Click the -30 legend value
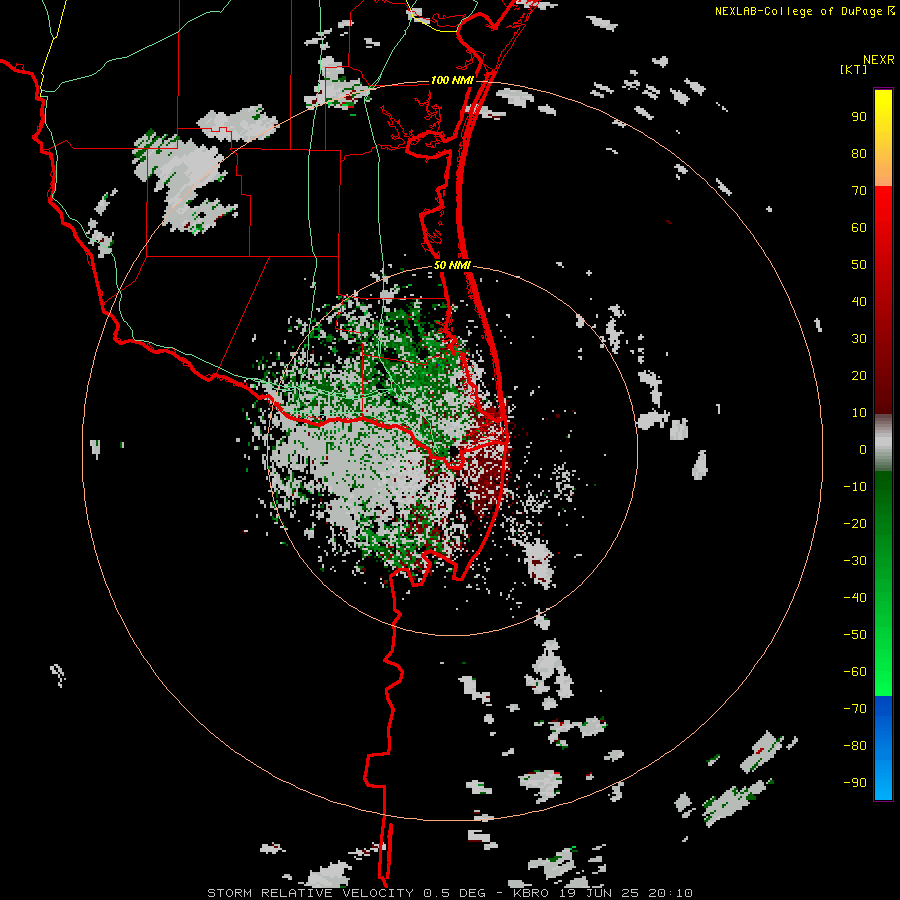Image resolution: width=900 pixels, height=900 pixels. pos(855,561)
